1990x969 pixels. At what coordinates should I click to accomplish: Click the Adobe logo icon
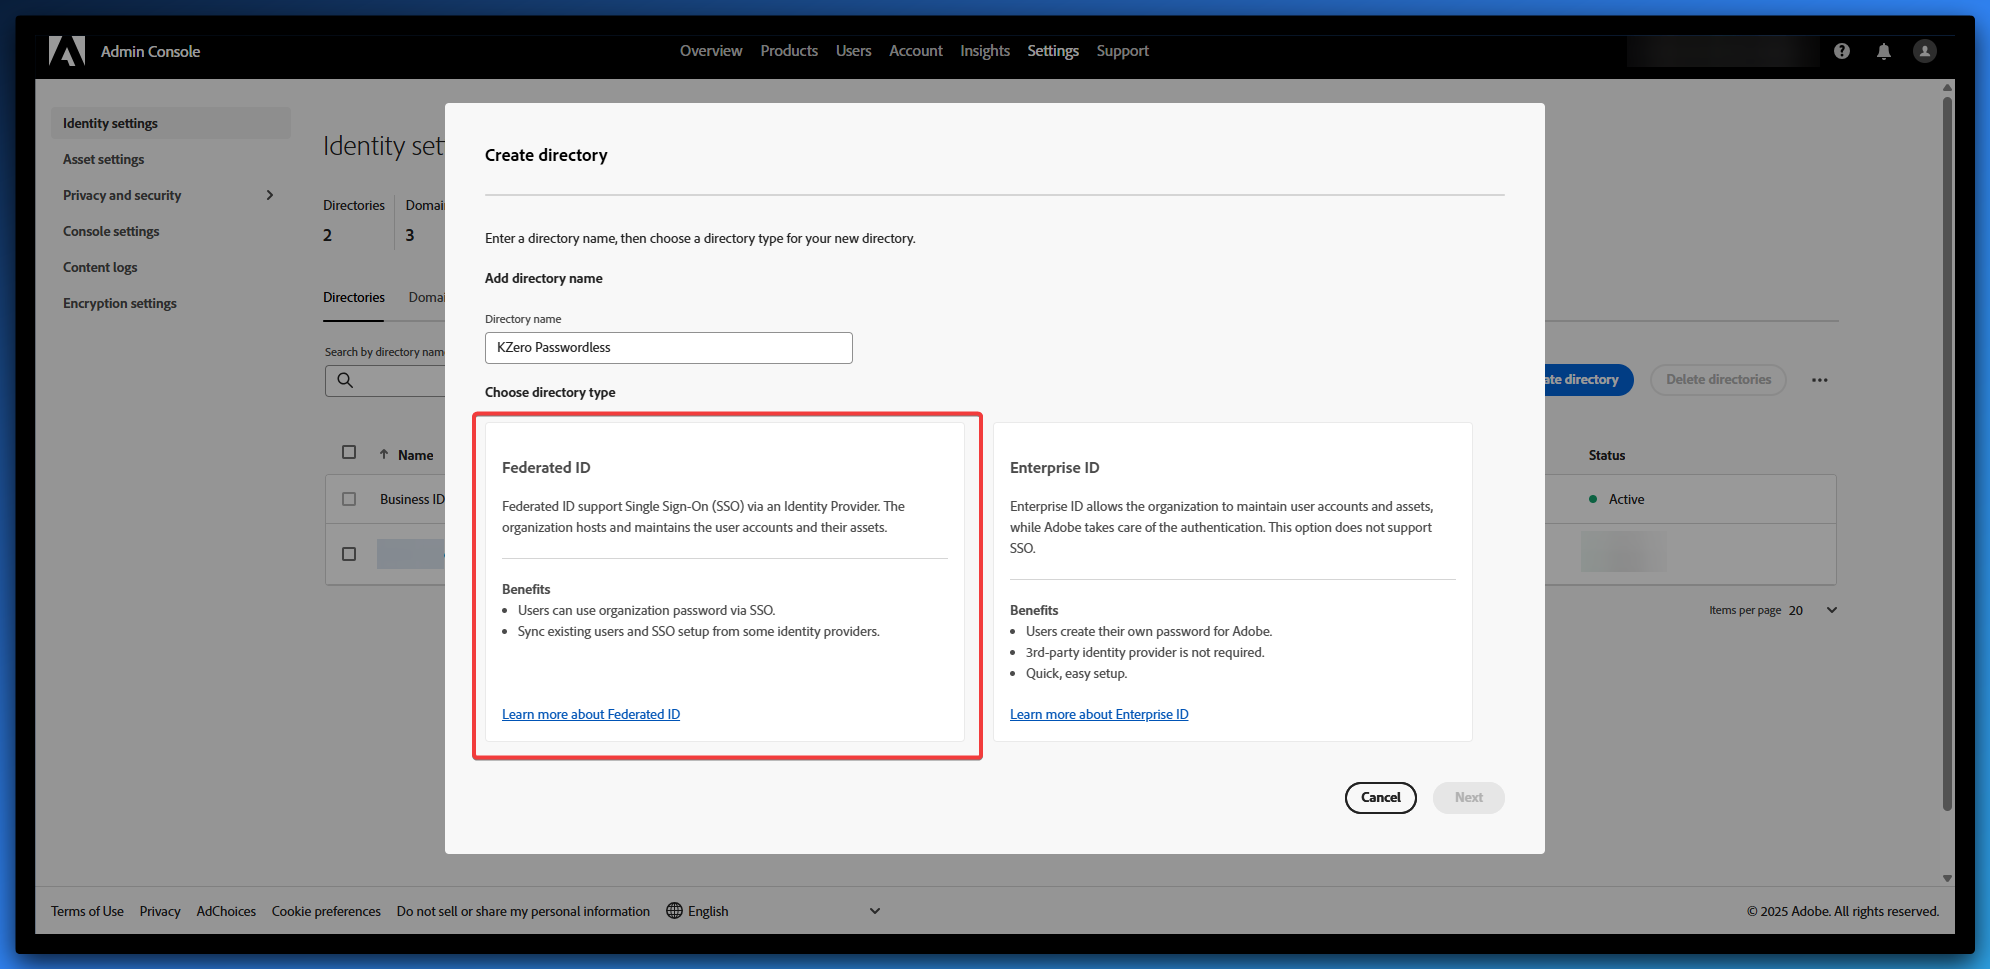click(x=67, y=51)
